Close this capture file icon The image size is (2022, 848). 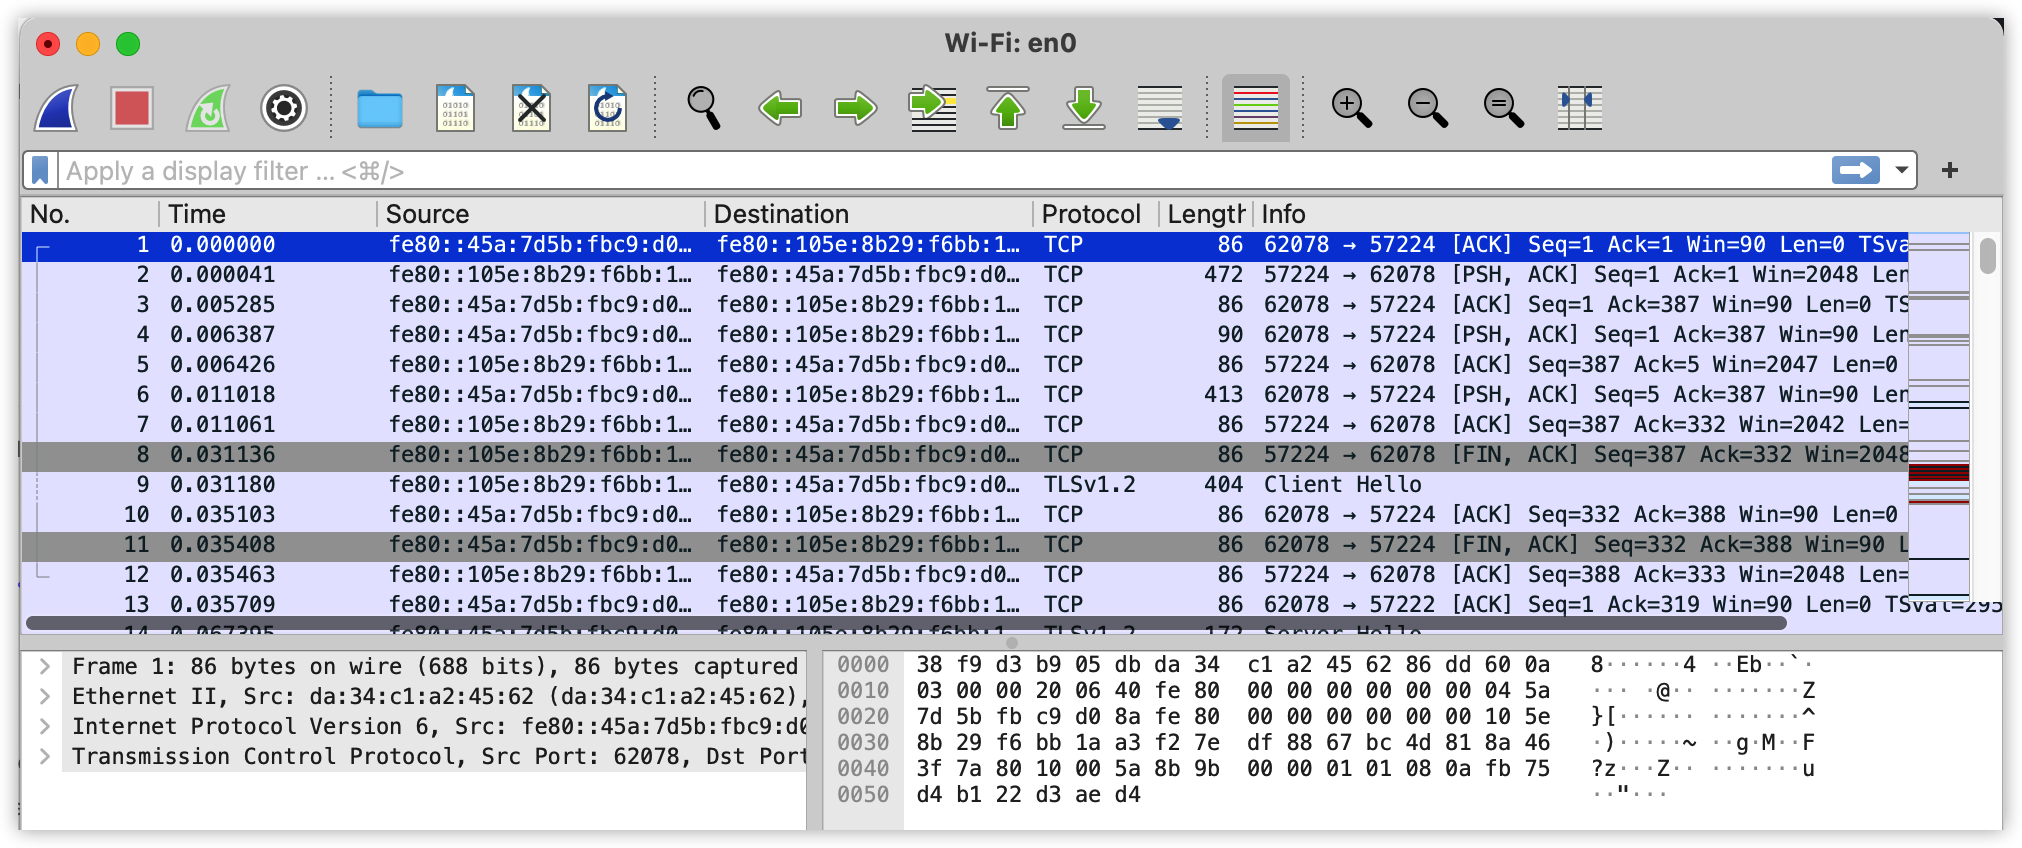tap(532, 108)
